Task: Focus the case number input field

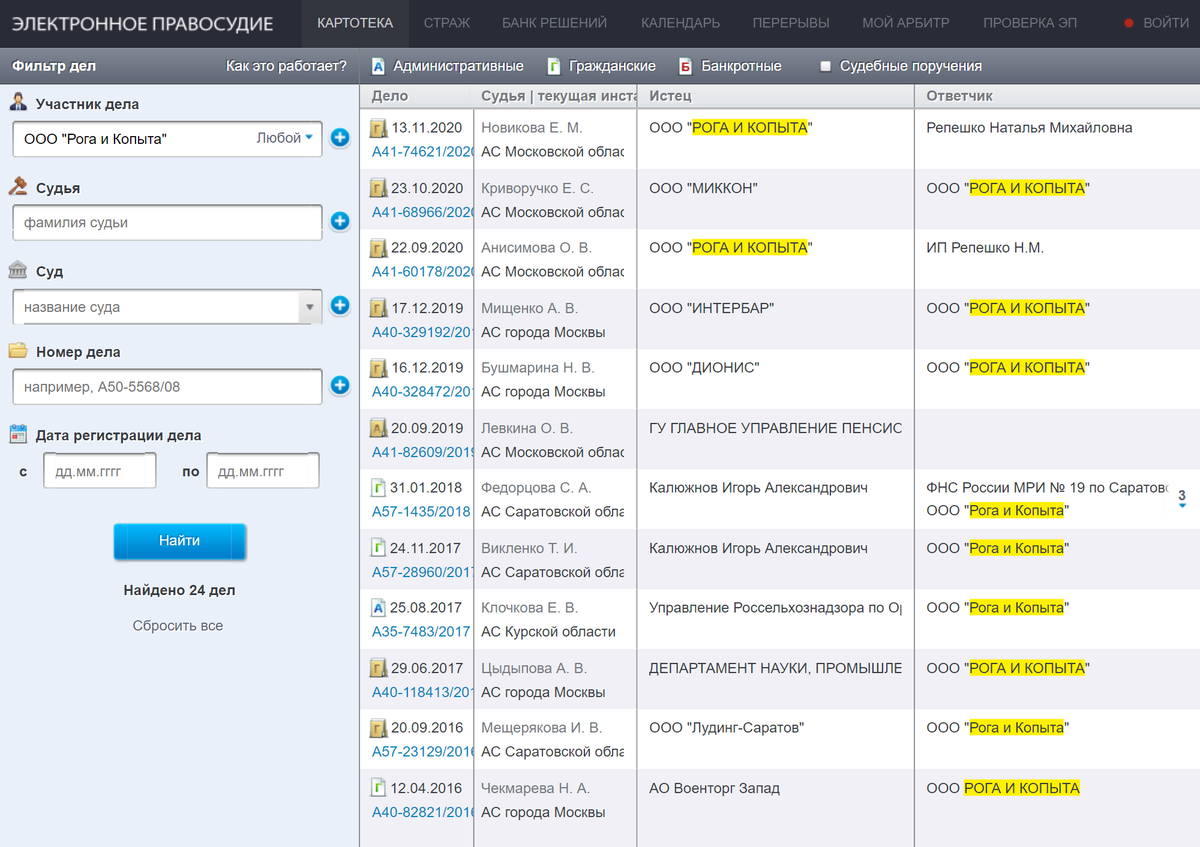Action: 168,387
